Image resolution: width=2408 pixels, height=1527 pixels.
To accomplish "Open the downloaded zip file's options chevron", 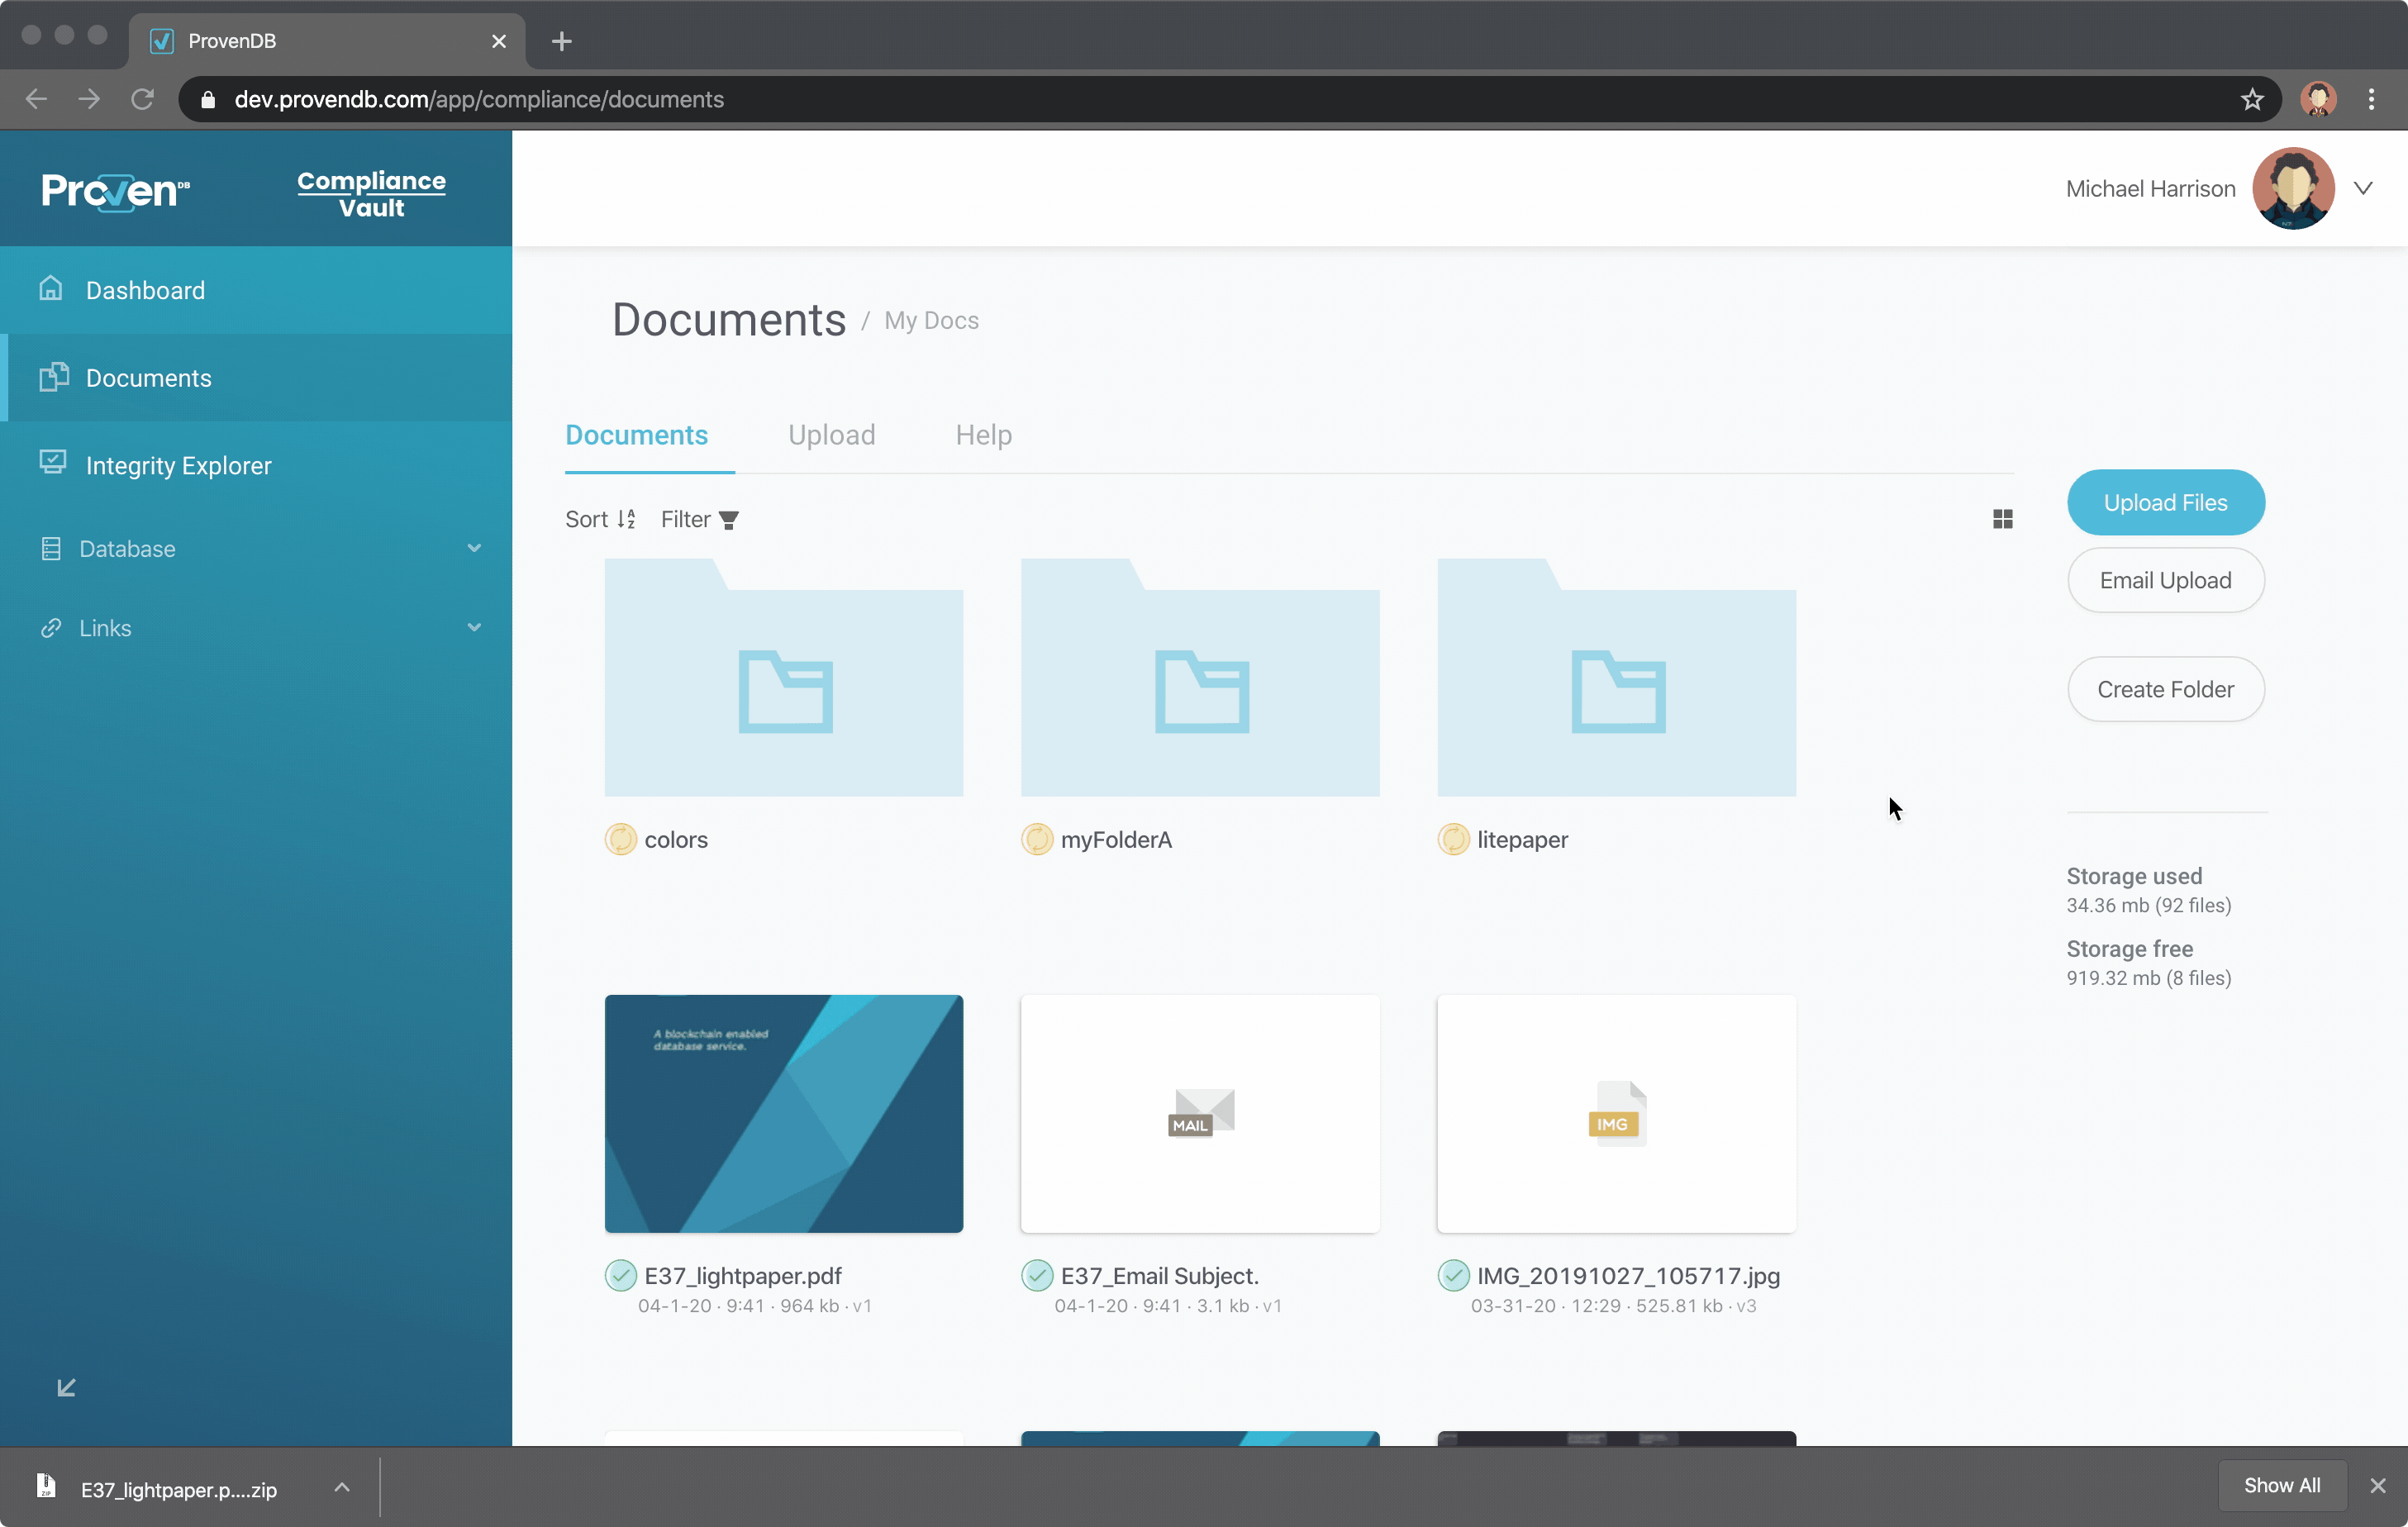I will [342, 1487].
